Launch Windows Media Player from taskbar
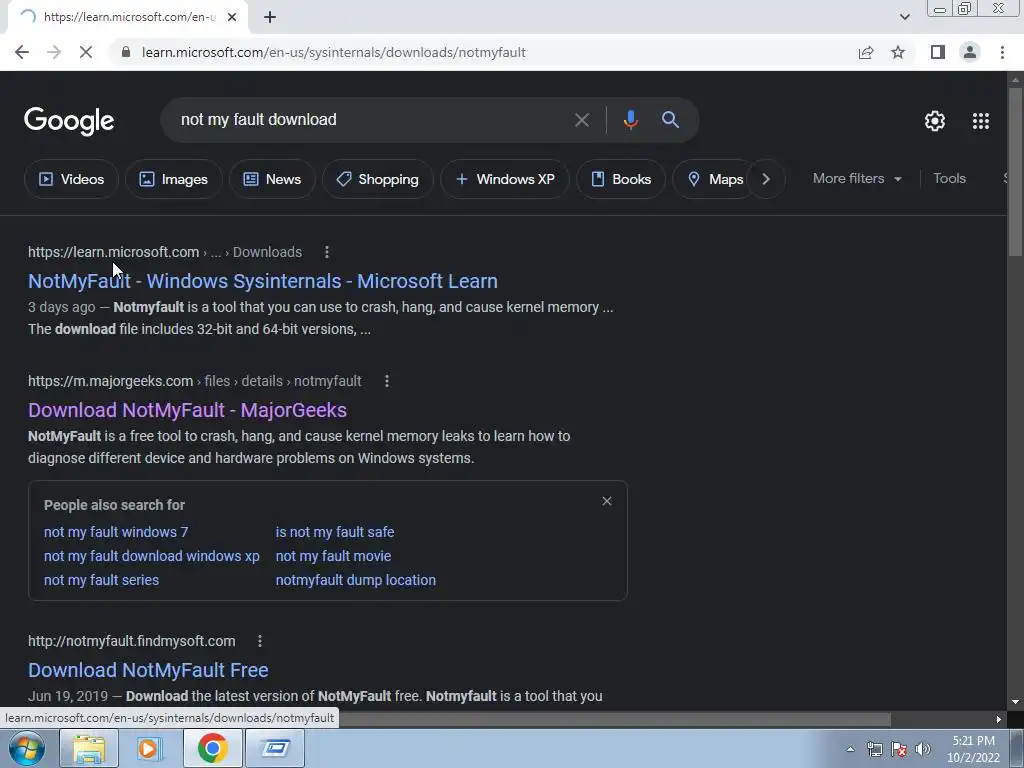This screenshot has width=1024, height=768. (x=150, y=748)
